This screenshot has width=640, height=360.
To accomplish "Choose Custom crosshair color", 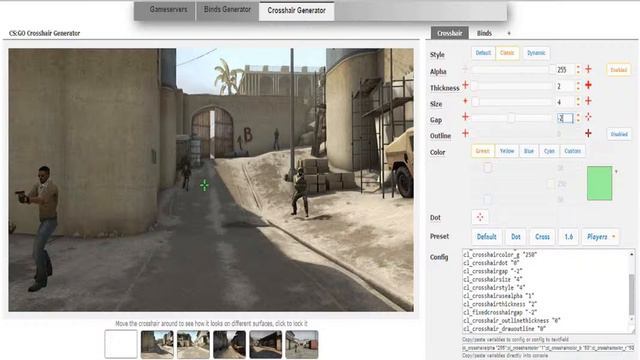I will tap(572, 151).
